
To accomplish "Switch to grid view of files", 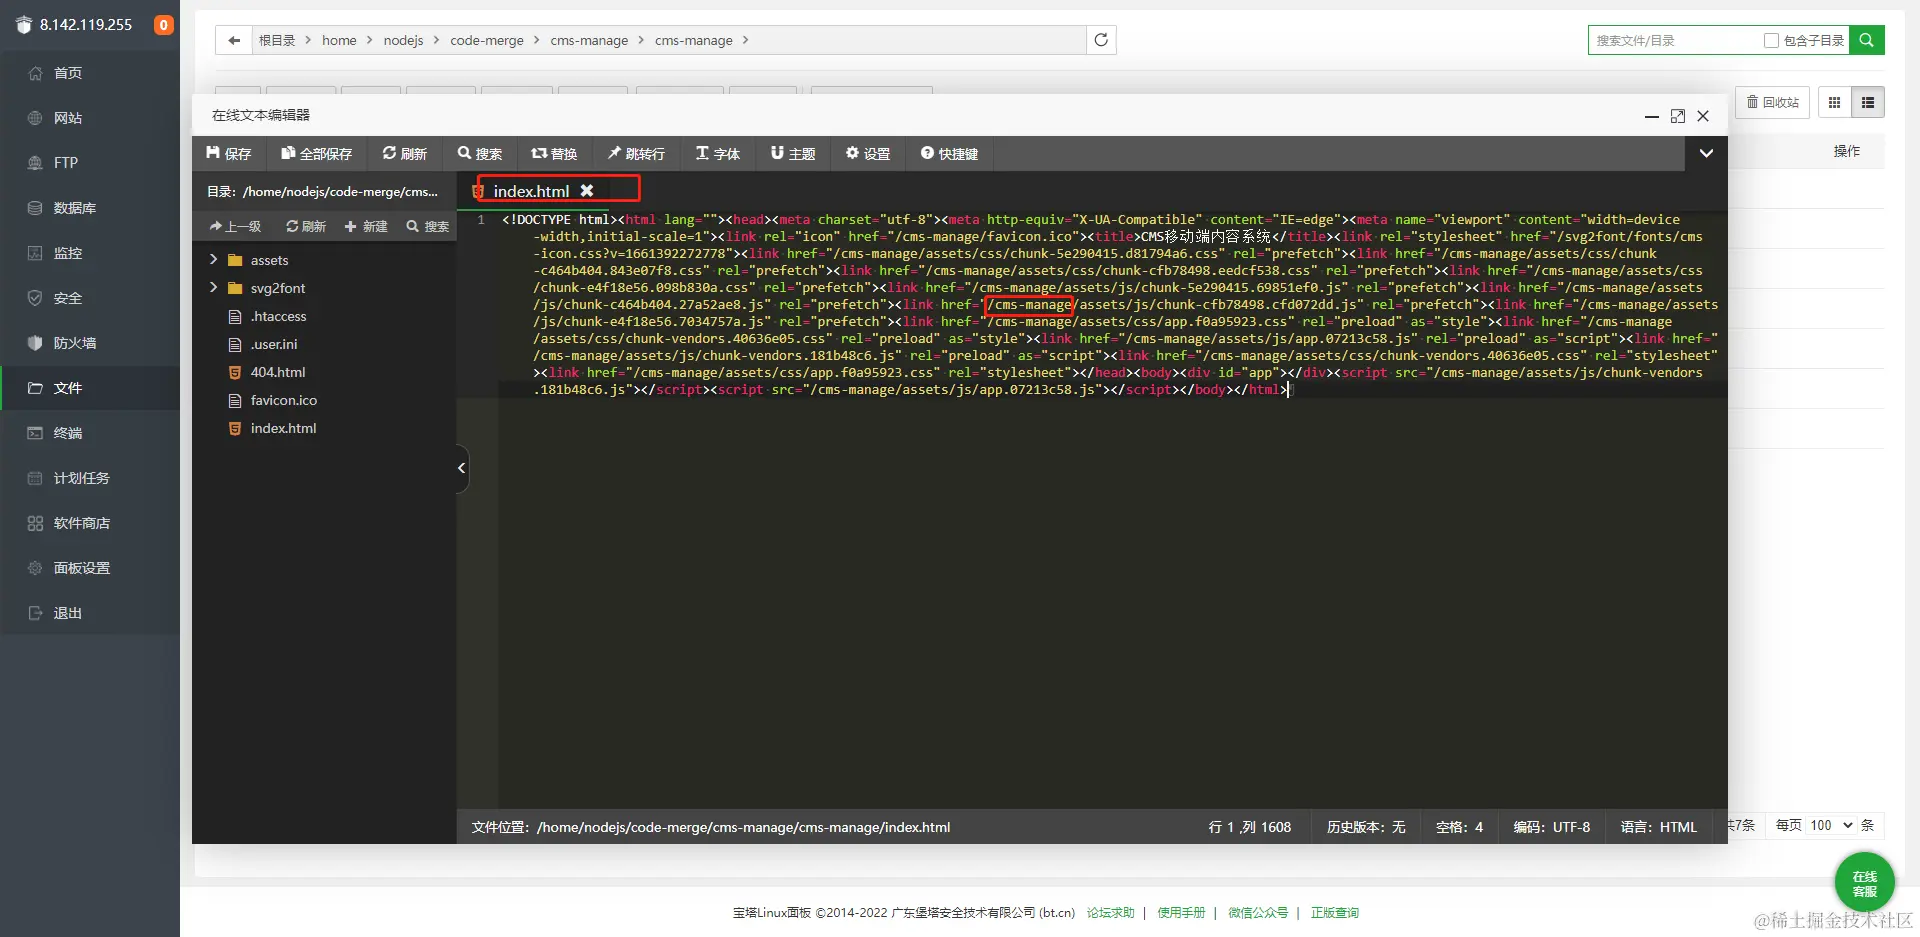I will pyautogui.click(x=1834, y=102).
